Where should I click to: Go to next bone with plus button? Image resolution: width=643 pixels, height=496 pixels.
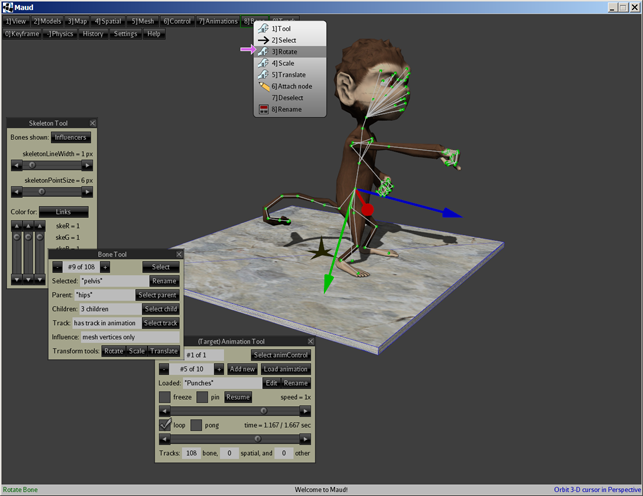coord(105,267)
